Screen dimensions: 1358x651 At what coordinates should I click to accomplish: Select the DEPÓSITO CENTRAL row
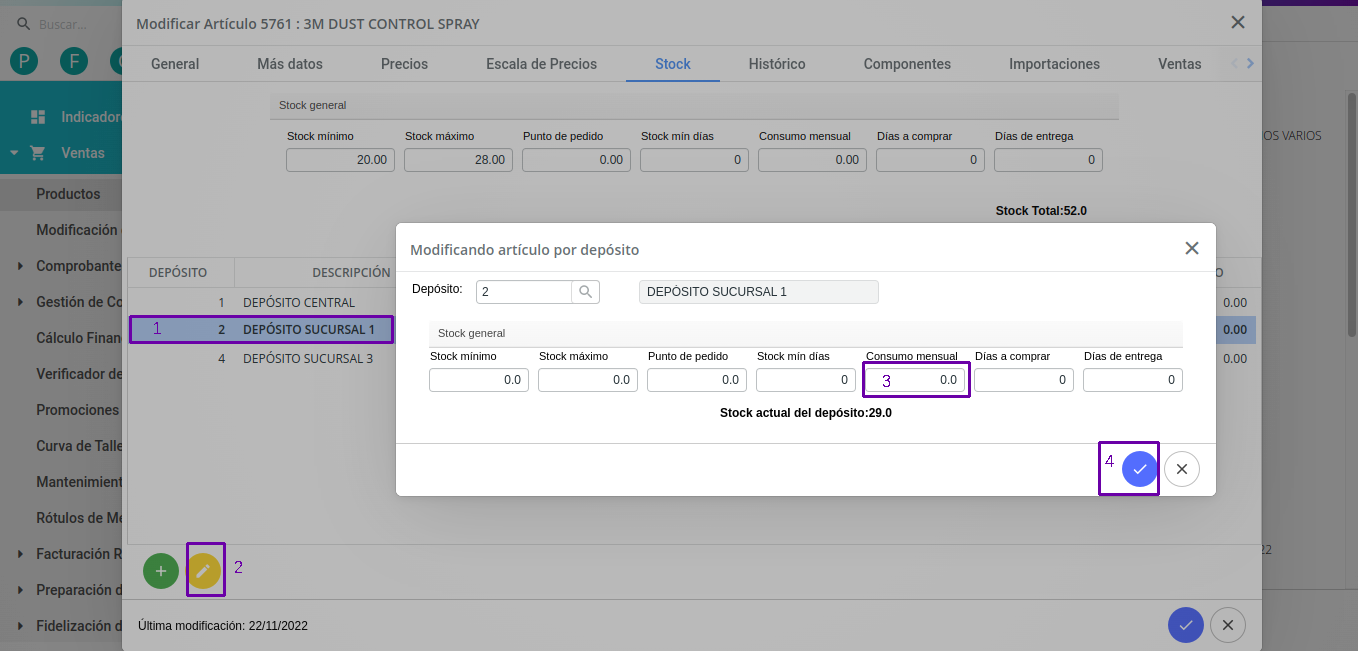[298, 302]
